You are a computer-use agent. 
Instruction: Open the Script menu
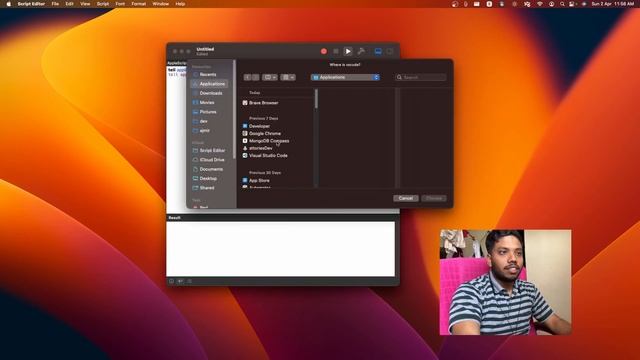pos(103,4)
